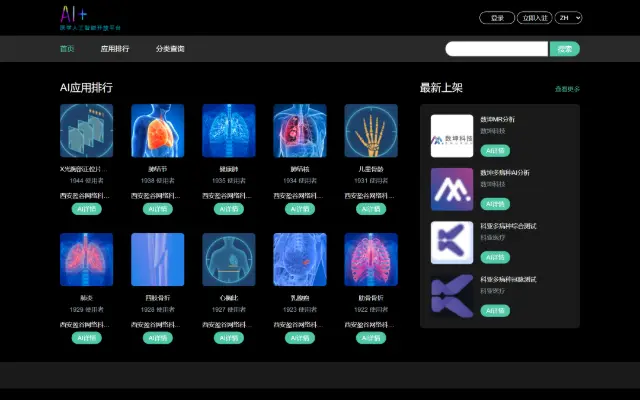This screenshot has height=400, width=640.
Task: Click the "1944 使用者" count
Action: [87, 180]
